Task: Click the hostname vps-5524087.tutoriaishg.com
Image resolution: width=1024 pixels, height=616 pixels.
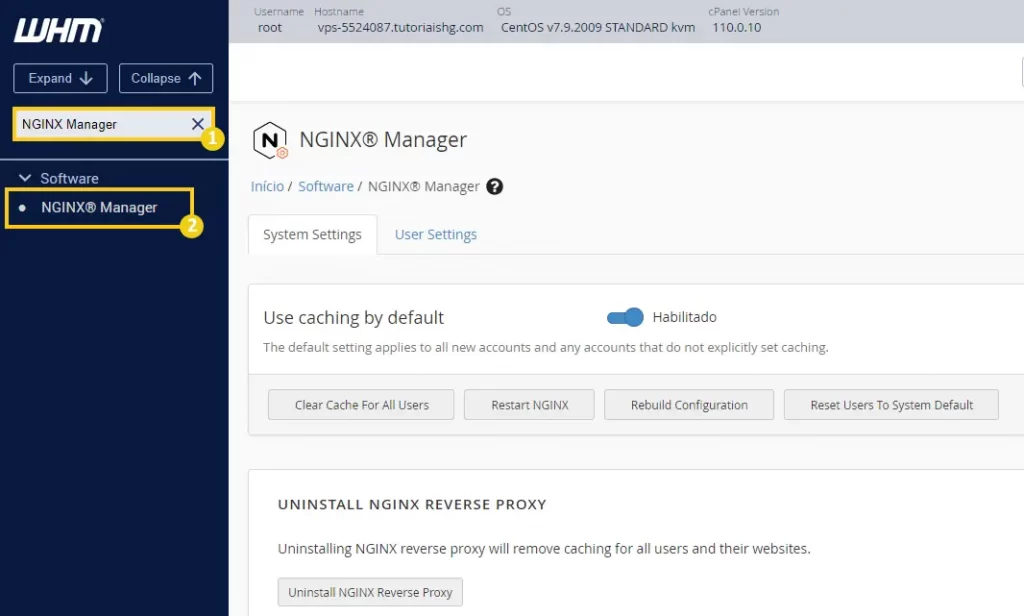Action: (x=400, y=27)
